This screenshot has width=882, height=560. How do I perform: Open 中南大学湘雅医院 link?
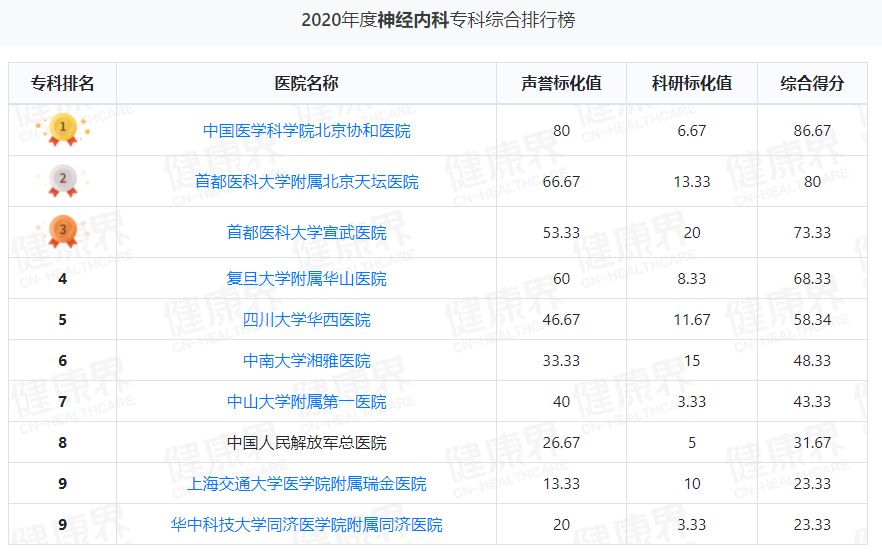click(307, 360)
